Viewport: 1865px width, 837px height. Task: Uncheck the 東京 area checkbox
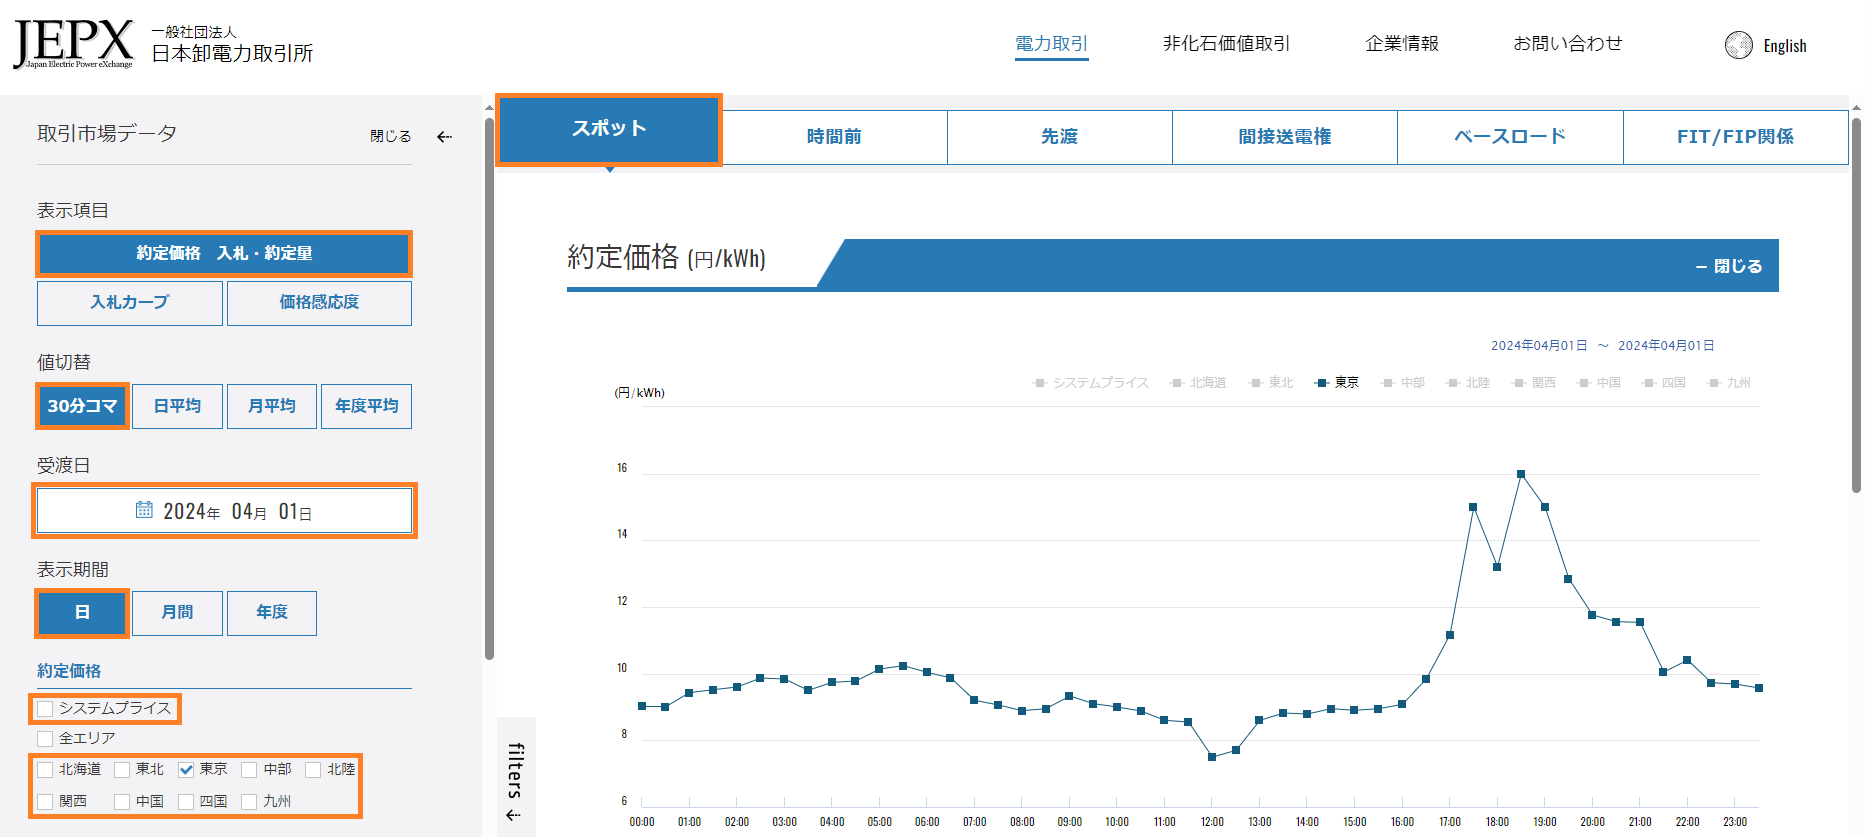point(186,770)
